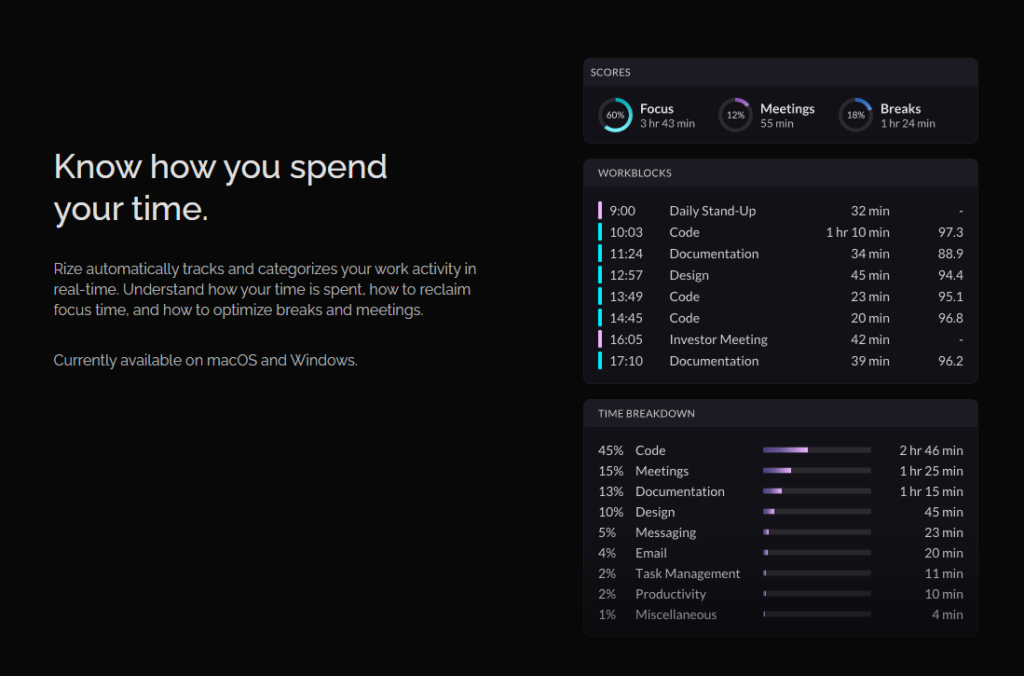This screenshot has height=676, width=1024.
Task: Click the 88.9 workblock score
Action: tap(950, 254)
